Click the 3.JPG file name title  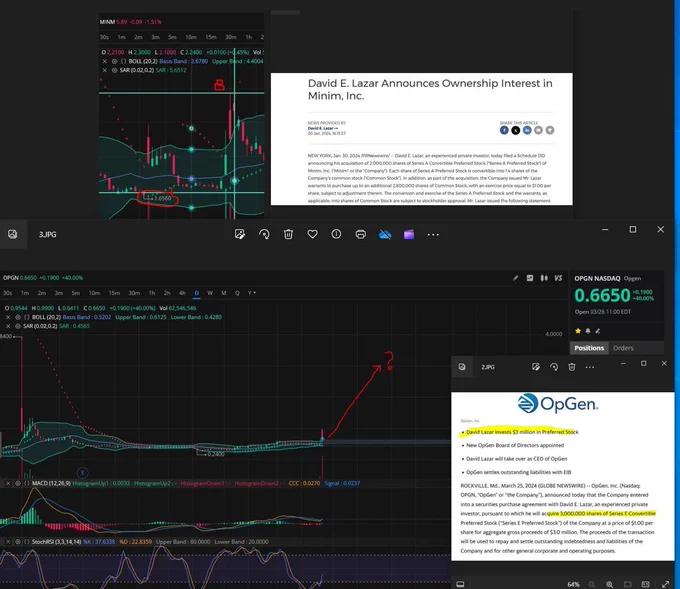point(48,234)
